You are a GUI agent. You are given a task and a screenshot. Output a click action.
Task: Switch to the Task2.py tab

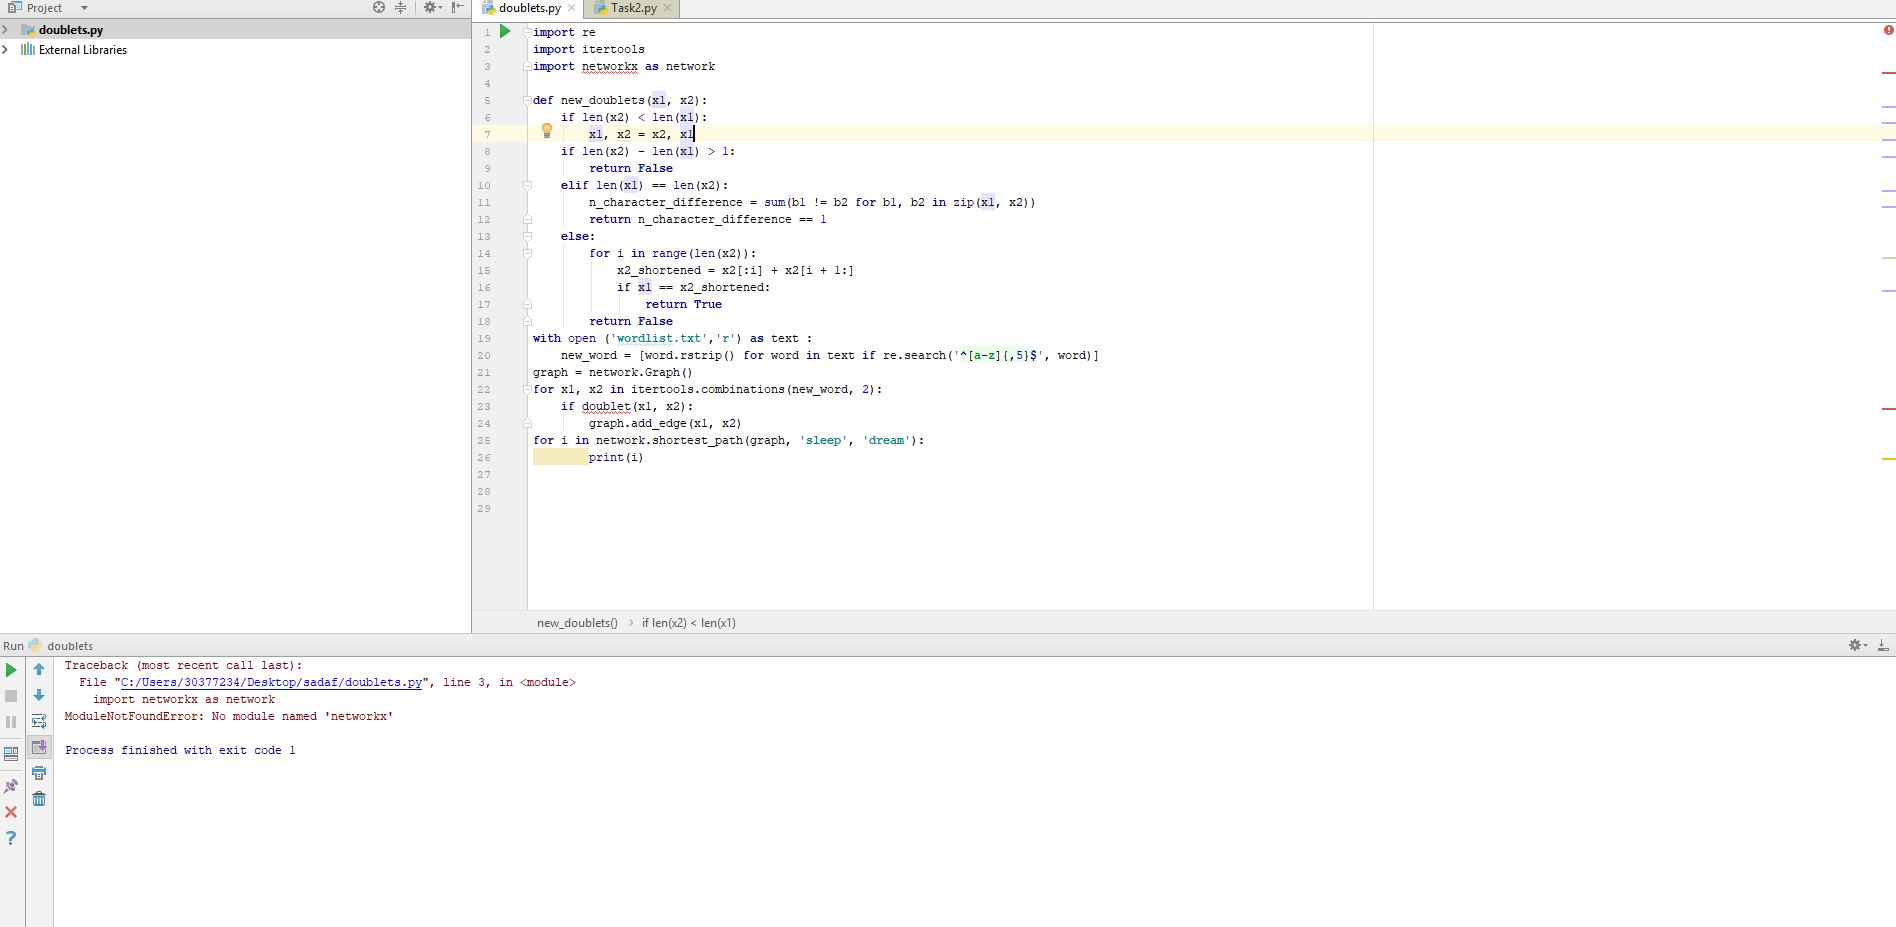pyautogui.click(x=630, y=8)
